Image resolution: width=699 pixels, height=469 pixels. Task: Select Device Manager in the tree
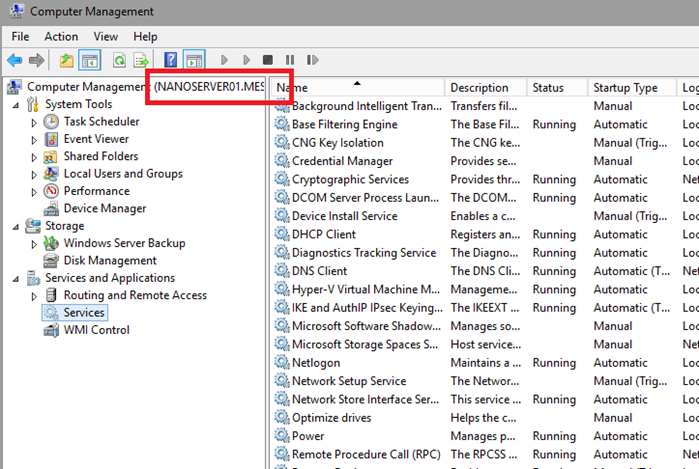105,208
